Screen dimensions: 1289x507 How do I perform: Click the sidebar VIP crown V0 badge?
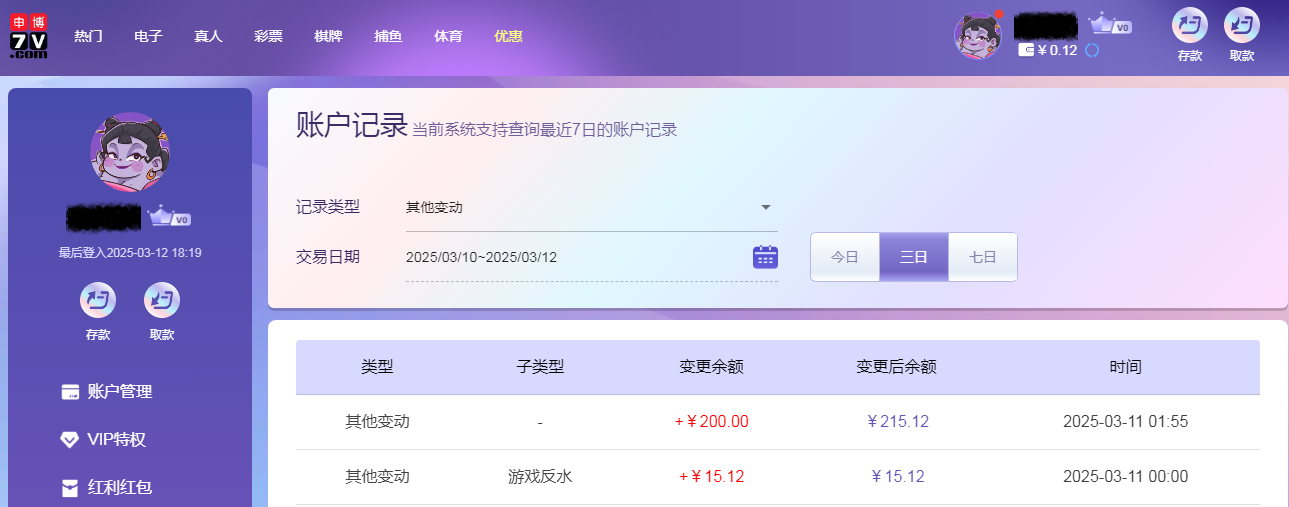coord(169,216)
